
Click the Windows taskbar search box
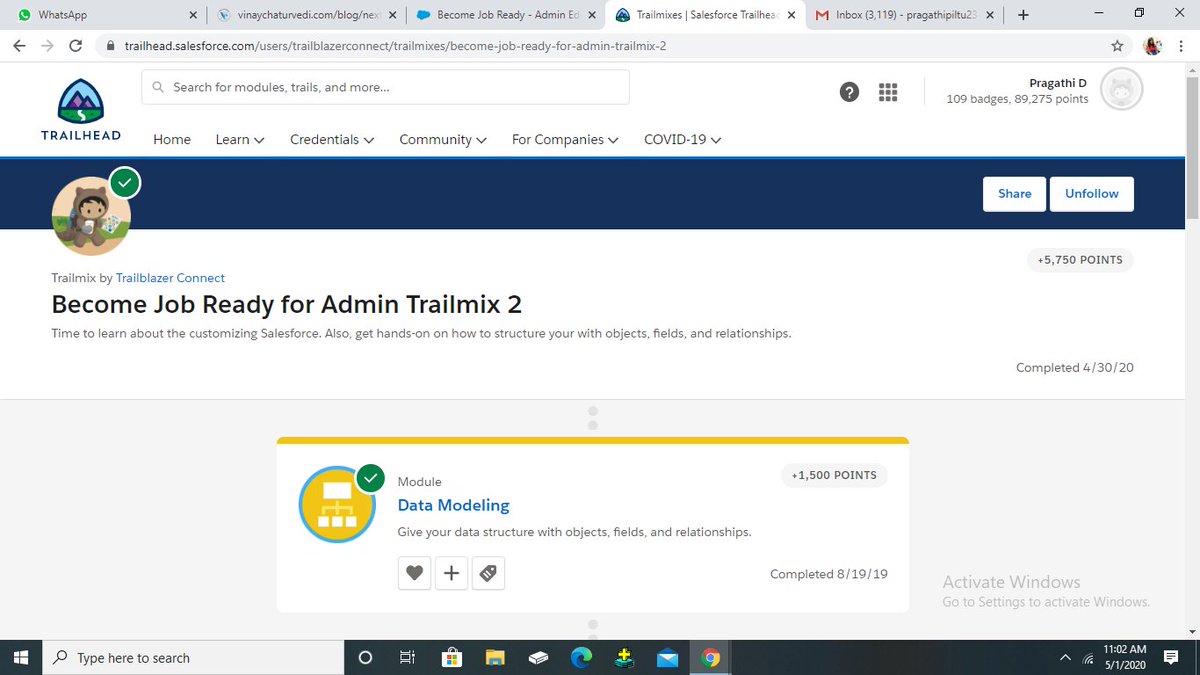[x=192, y=657]
